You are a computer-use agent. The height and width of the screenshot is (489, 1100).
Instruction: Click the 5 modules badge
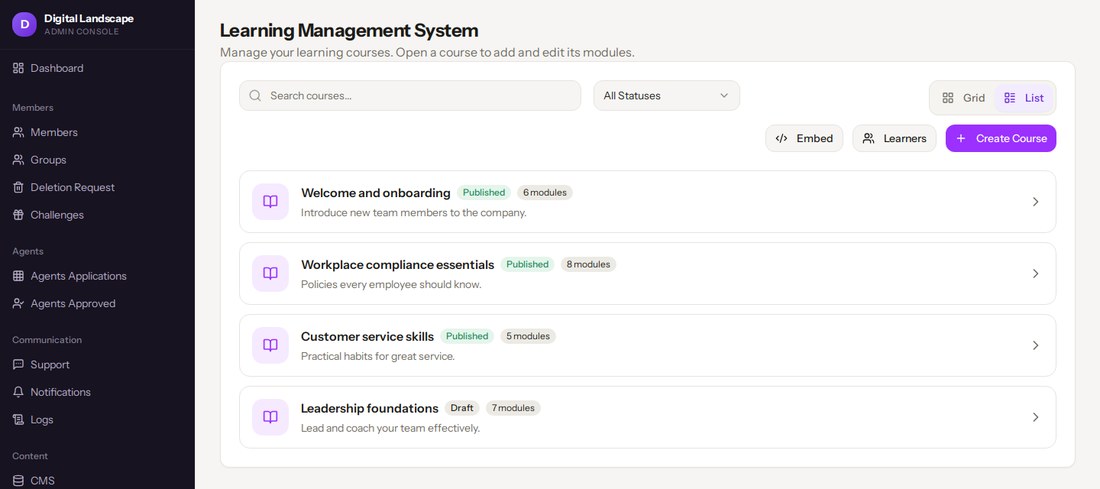[528, 336]
